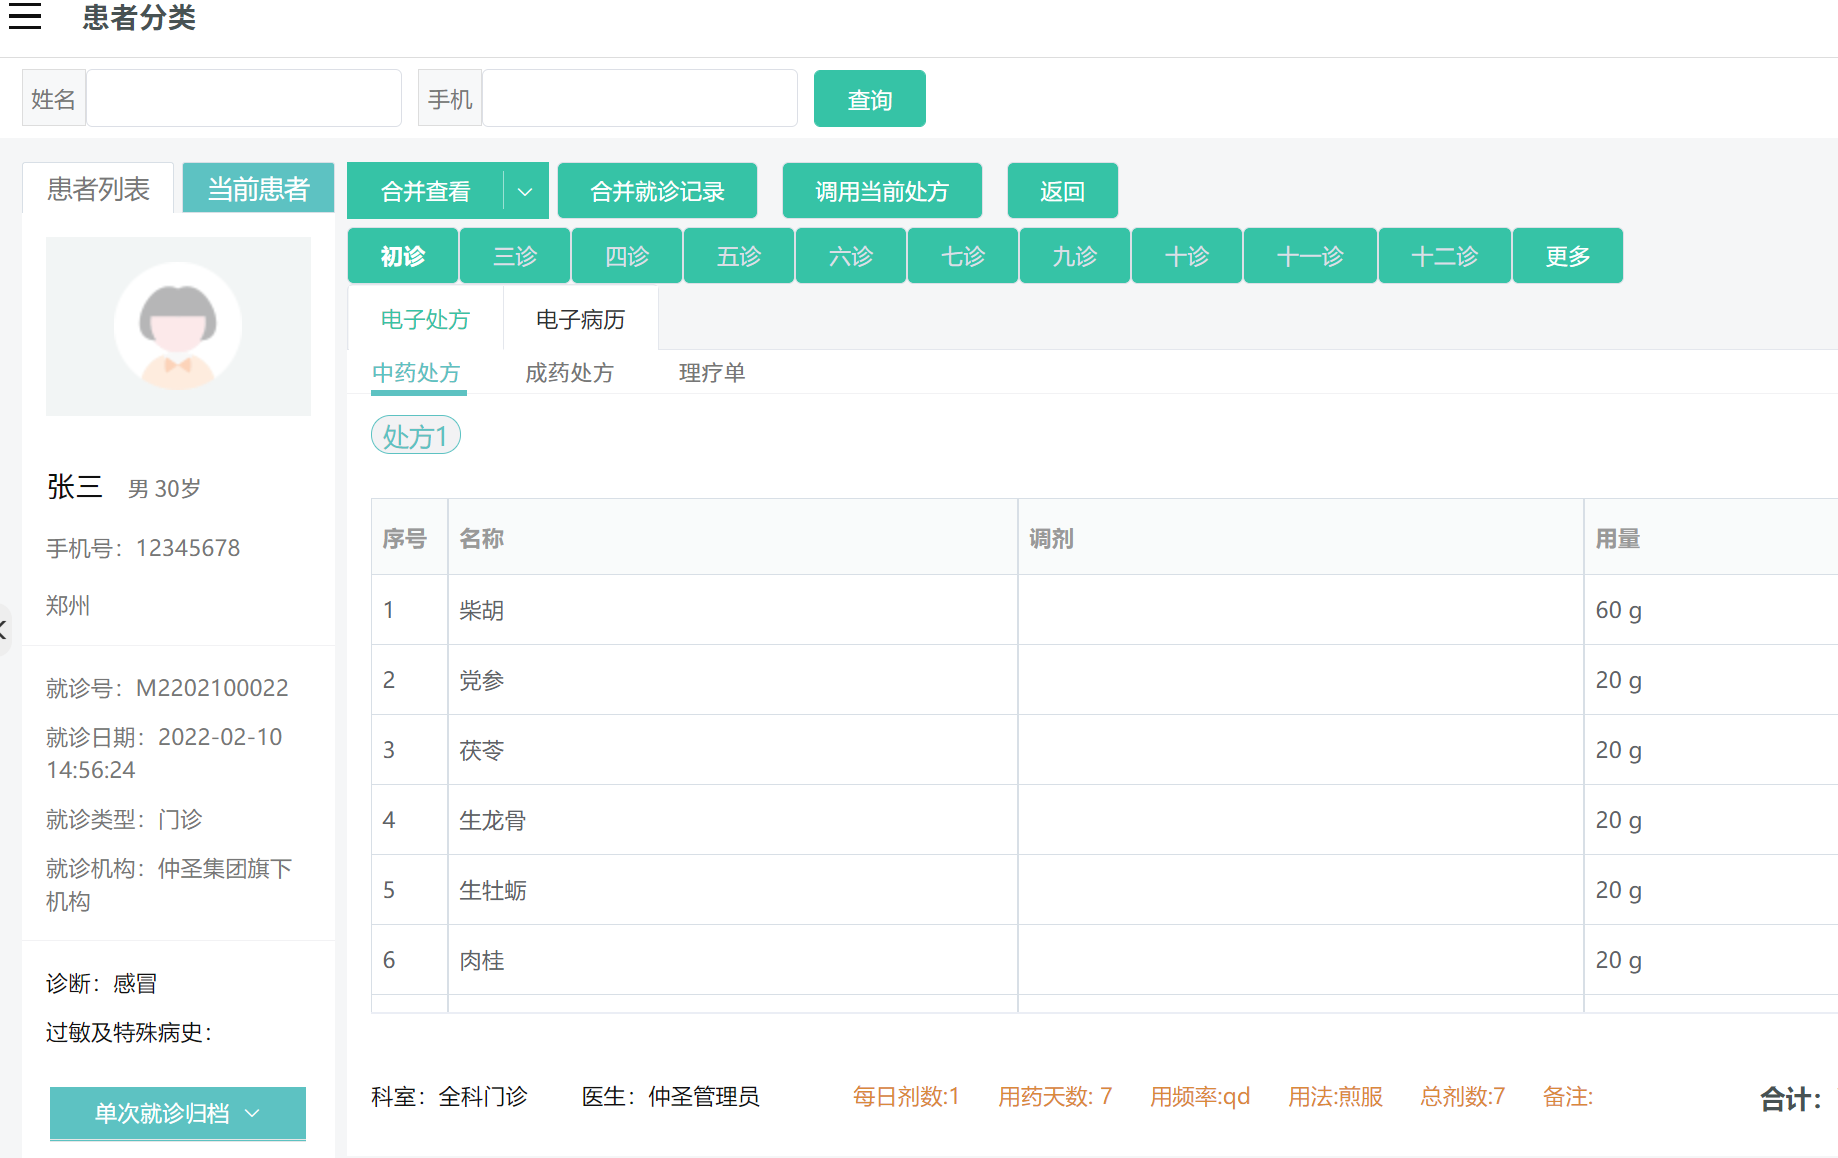Viewport: 1838px width, 1158px height.
Task: Select the 初诊 visit tab
Action: (x=403, y=256)
